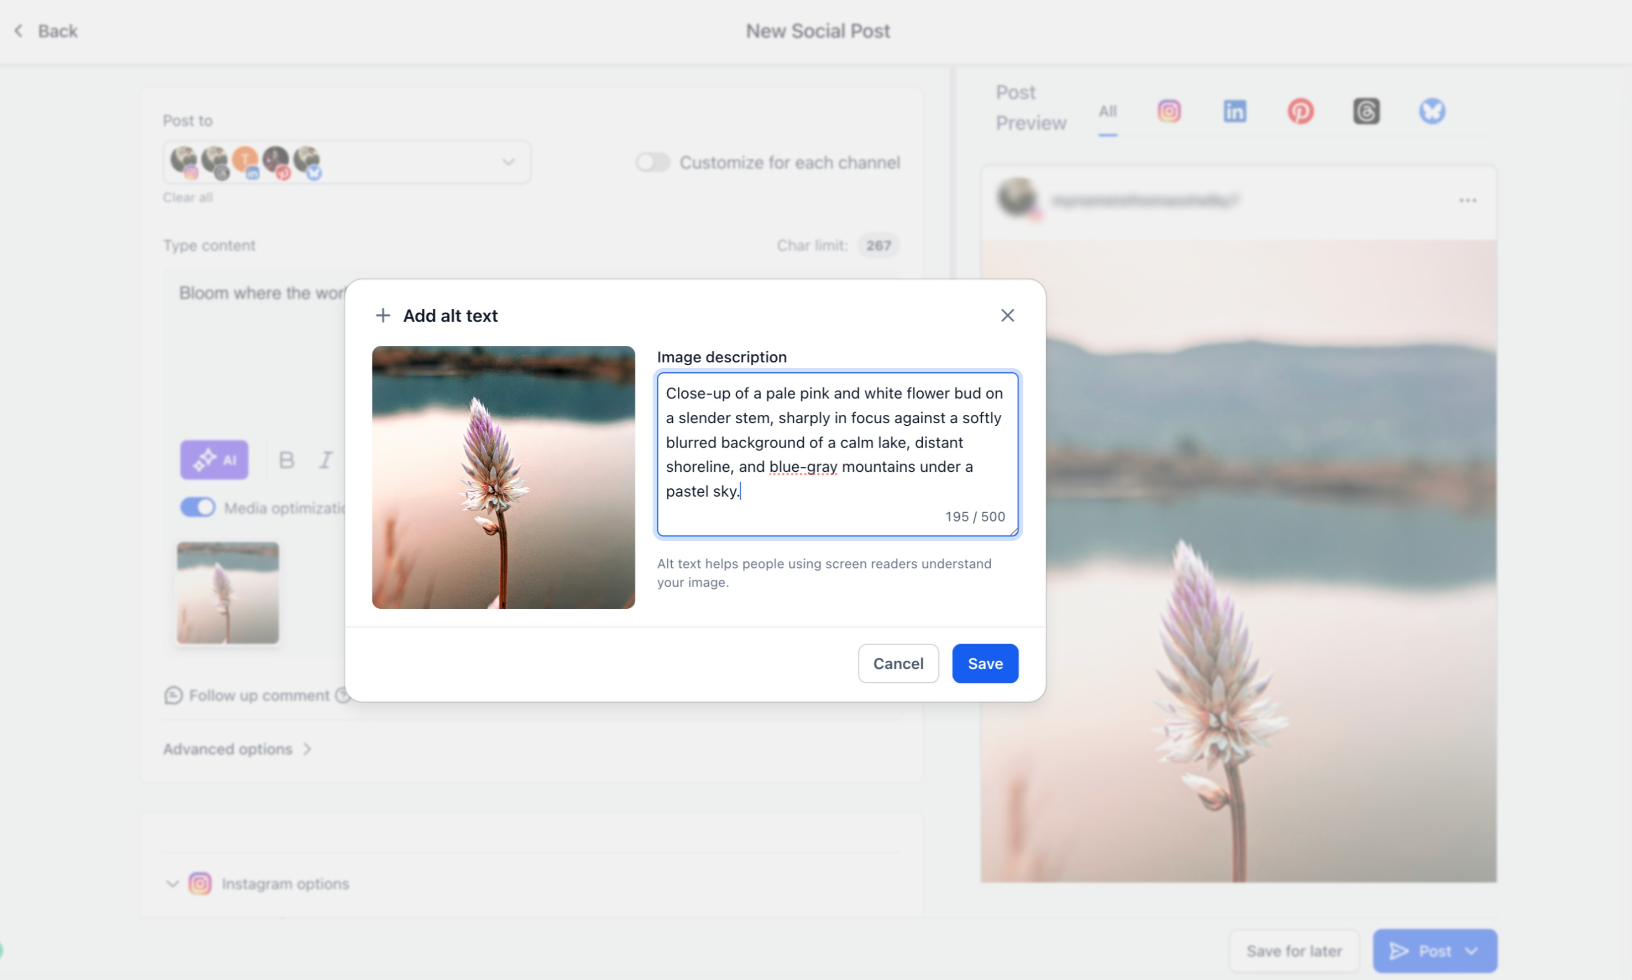Screen dimensions: 1632x980
Task: Click the Follow up comment label
Action: point(259,695)
